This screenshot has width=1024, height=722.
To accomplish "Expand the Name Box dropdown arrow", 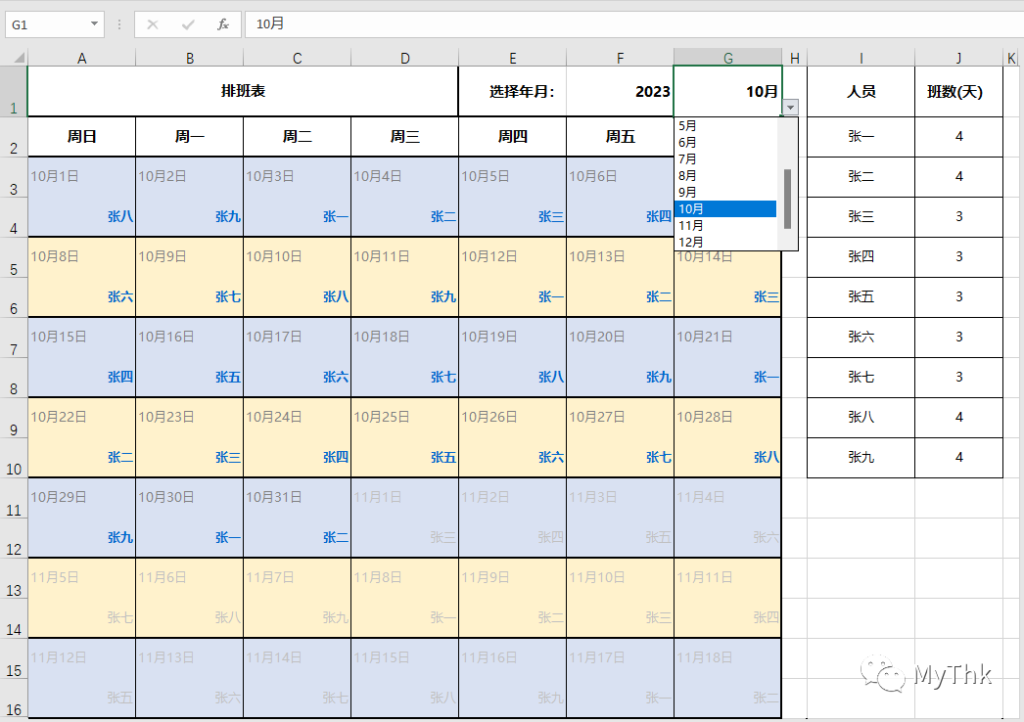I will [x=95, y=24].
